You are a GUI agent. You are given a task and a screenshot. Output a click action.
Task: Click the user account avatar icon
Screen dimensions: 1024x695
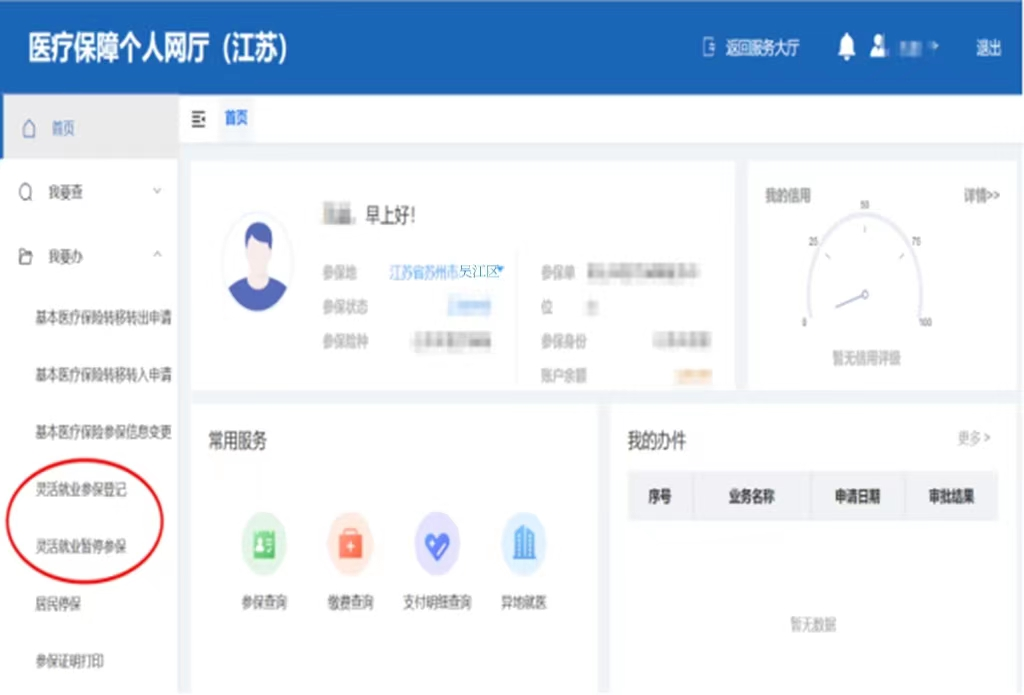(879, 47)
